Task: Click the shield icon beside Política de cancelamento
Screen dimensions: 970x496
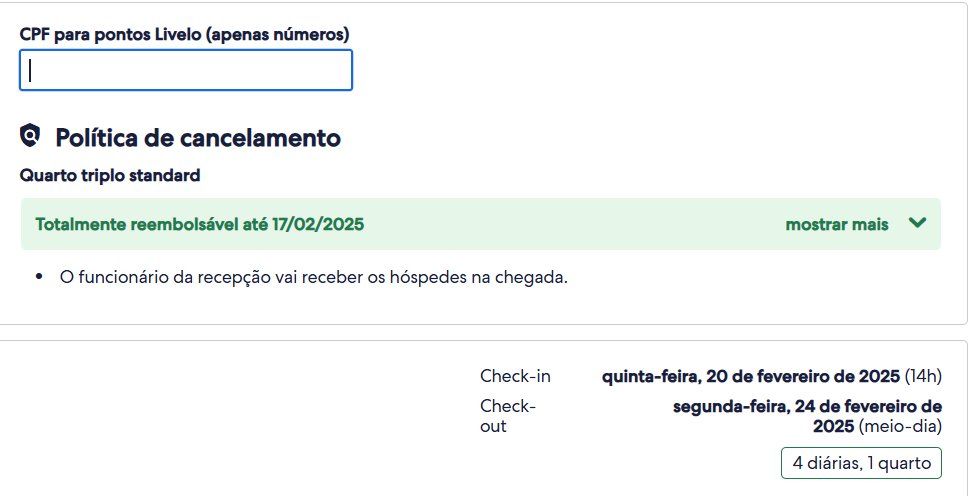Action: pyautogui.click(x=30, y=135)
